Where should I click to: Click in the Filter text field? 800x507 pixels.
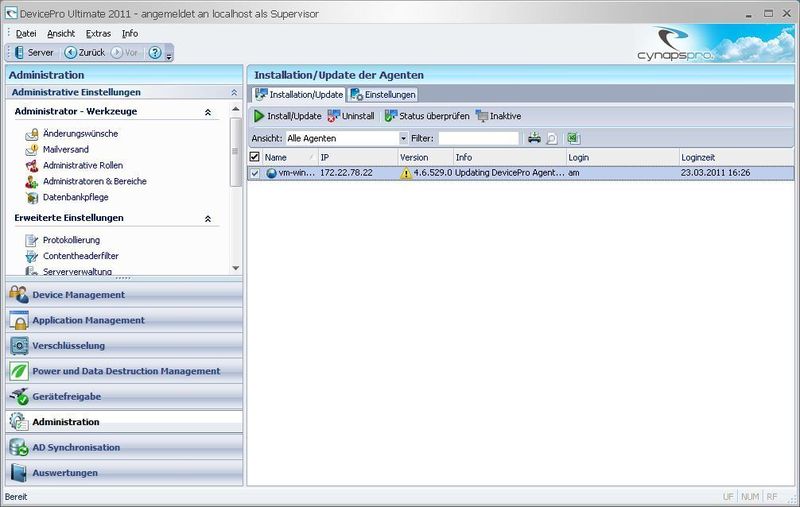479,138
